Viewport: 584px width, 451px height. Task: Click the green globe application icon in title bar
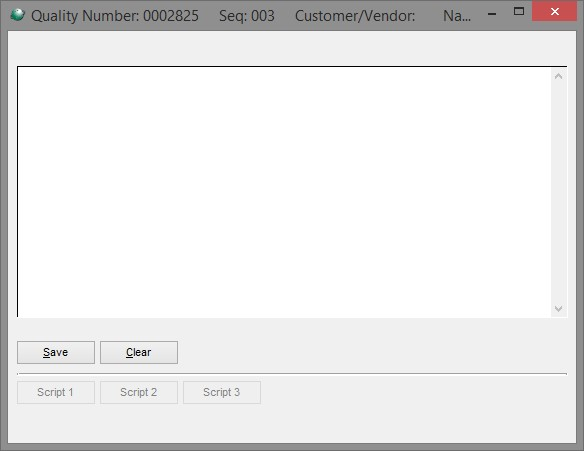[18, 15]
